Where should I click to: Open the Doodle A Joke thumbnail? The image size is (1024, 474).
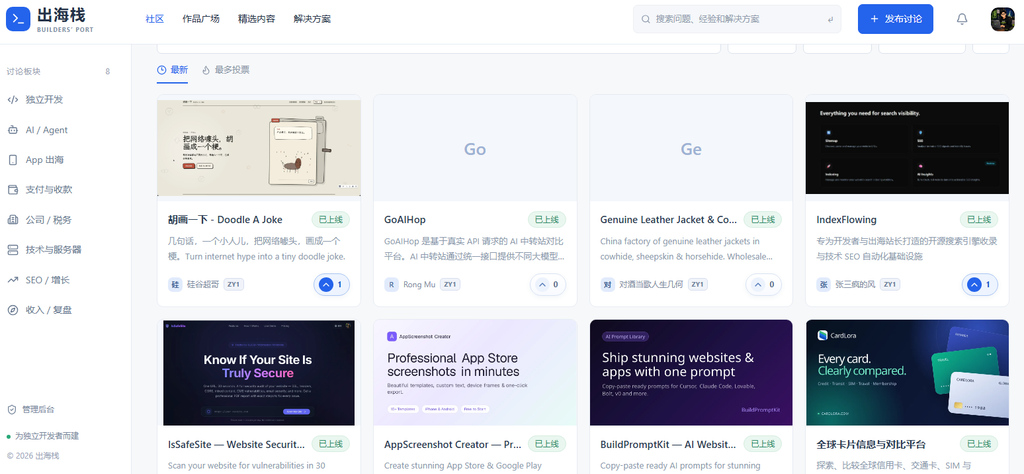(x=259, y=148)
